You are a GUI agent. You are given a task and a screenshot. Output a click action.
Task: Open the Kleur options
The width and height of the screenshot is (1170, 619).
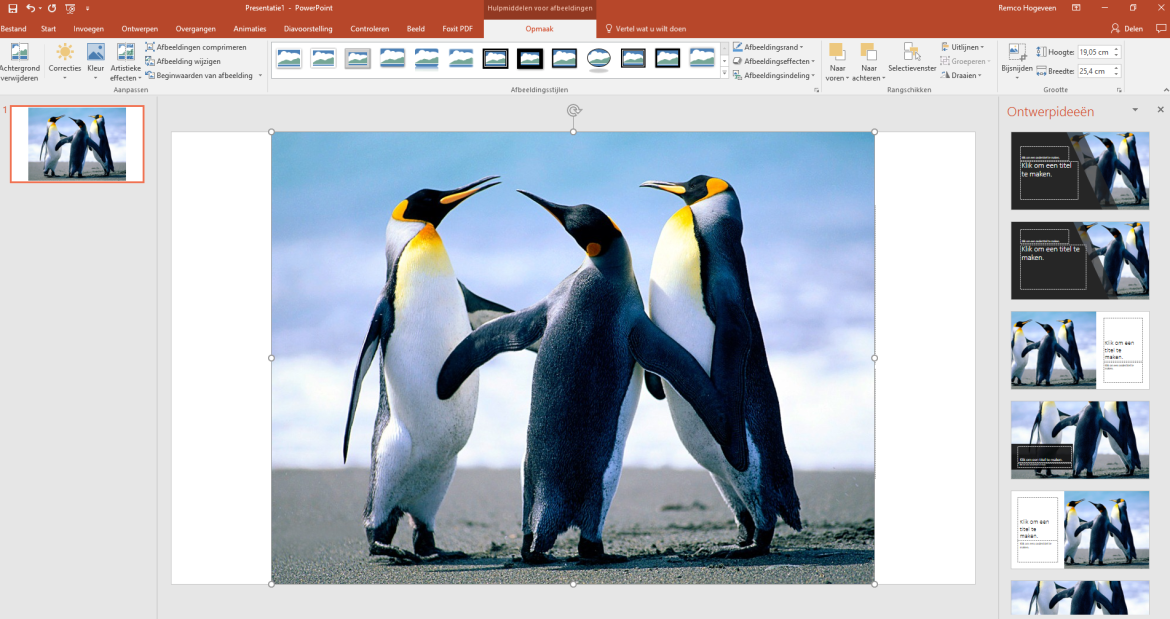click(x=96, y=62)
